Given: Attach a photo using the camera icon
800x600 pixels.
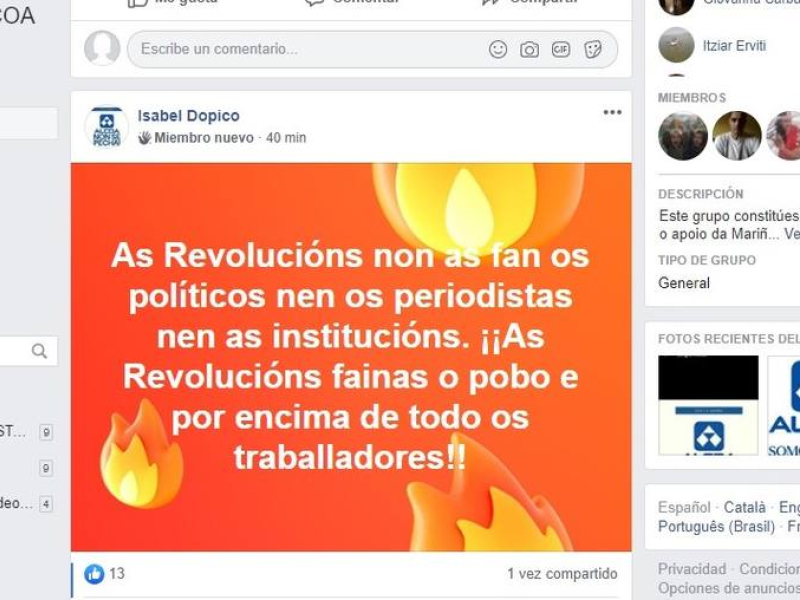Looking at the screenshot, I should coord(529,49).
